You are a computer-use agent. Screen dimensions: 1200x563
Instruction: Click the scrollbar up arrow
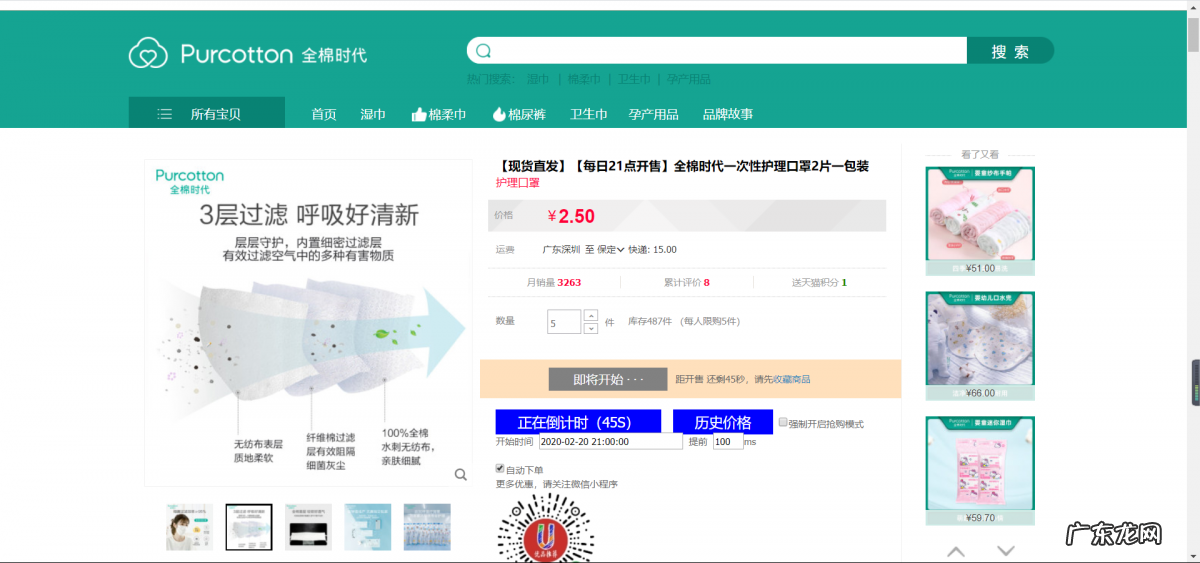click(x=1193, y=6)
